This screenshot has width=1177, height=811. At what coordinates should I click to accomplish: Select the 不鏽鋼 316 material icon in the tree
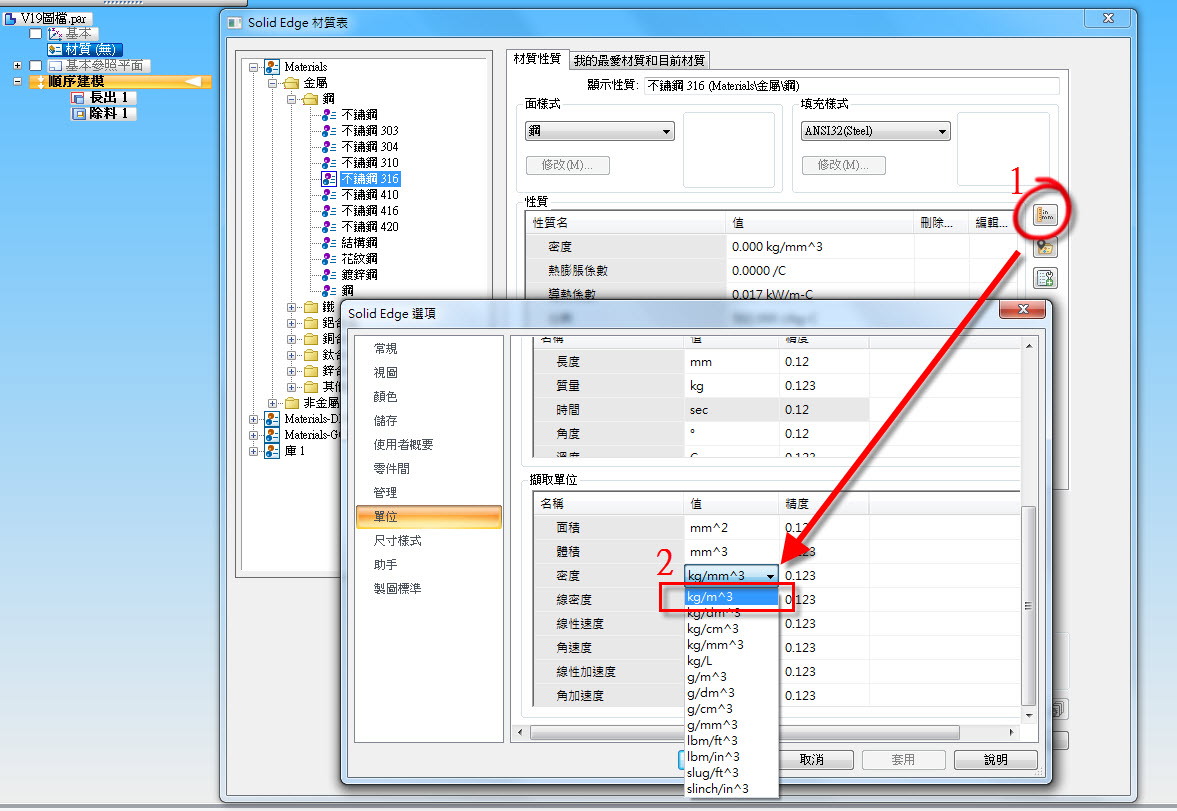[329, 179]
